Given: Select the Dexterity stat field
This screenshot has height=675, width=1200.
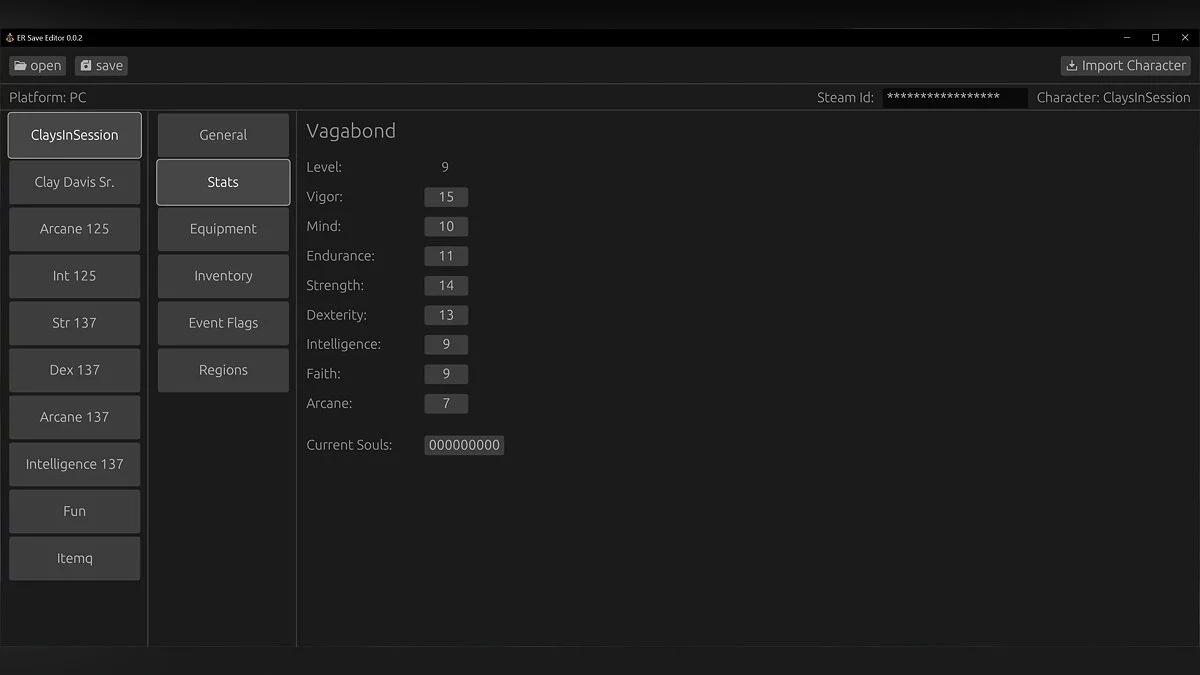Looking at the screenshot, I should point(445,315).
